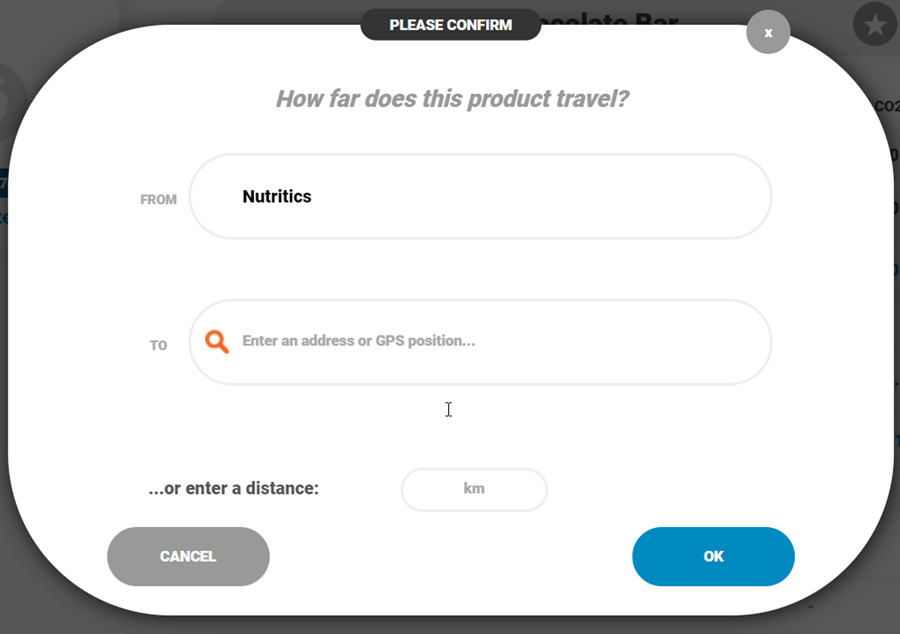This screenshot has width=900, height=634.
Task: Click the partially hidden CO2 label at right edge
Action: pyautogui.click(x=887, y=106)
